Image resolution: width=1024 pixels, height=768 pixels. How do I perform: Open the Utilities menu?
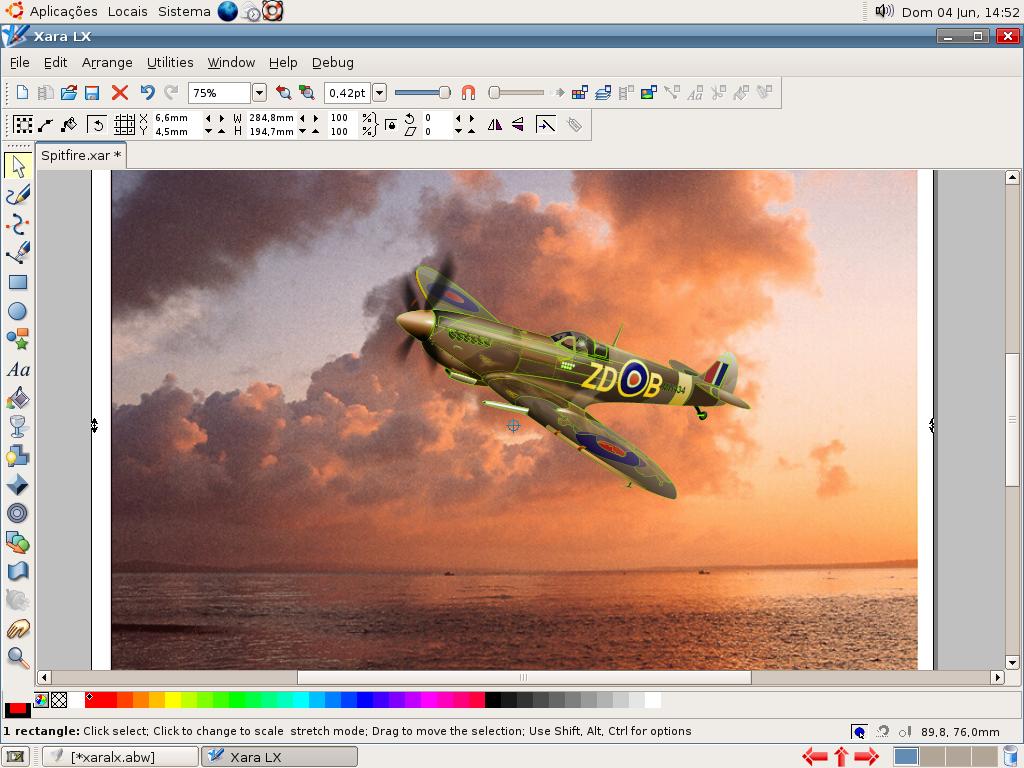pos(170,63)
